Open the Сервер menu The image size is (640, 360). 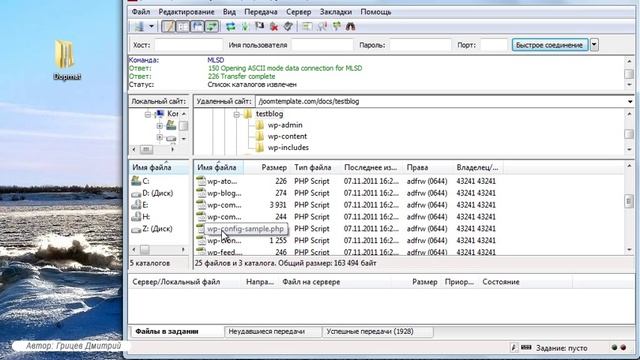tap(298, 12)
